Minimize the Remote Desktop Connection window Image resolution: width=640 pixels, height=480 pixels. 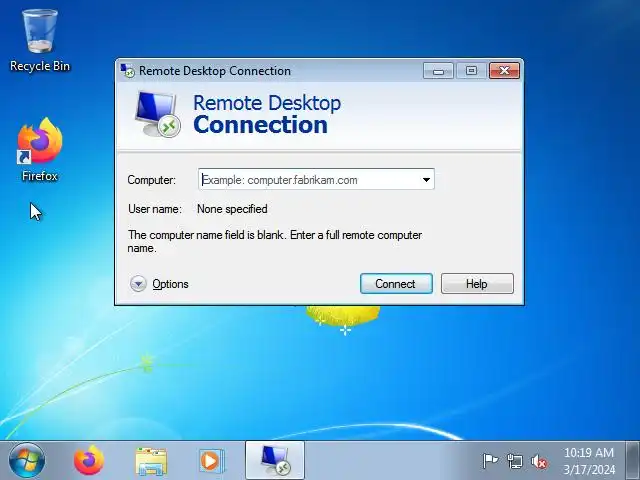438,71
